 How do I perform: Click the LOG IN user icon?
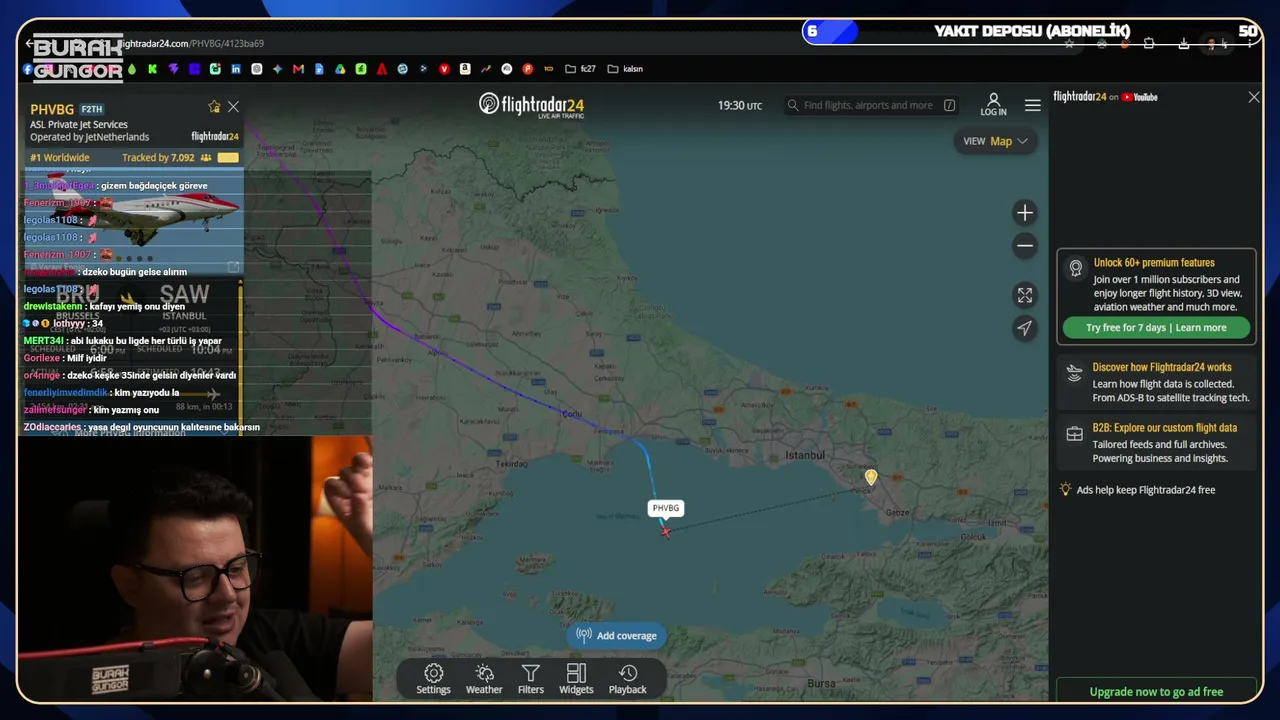click(993, 105)
